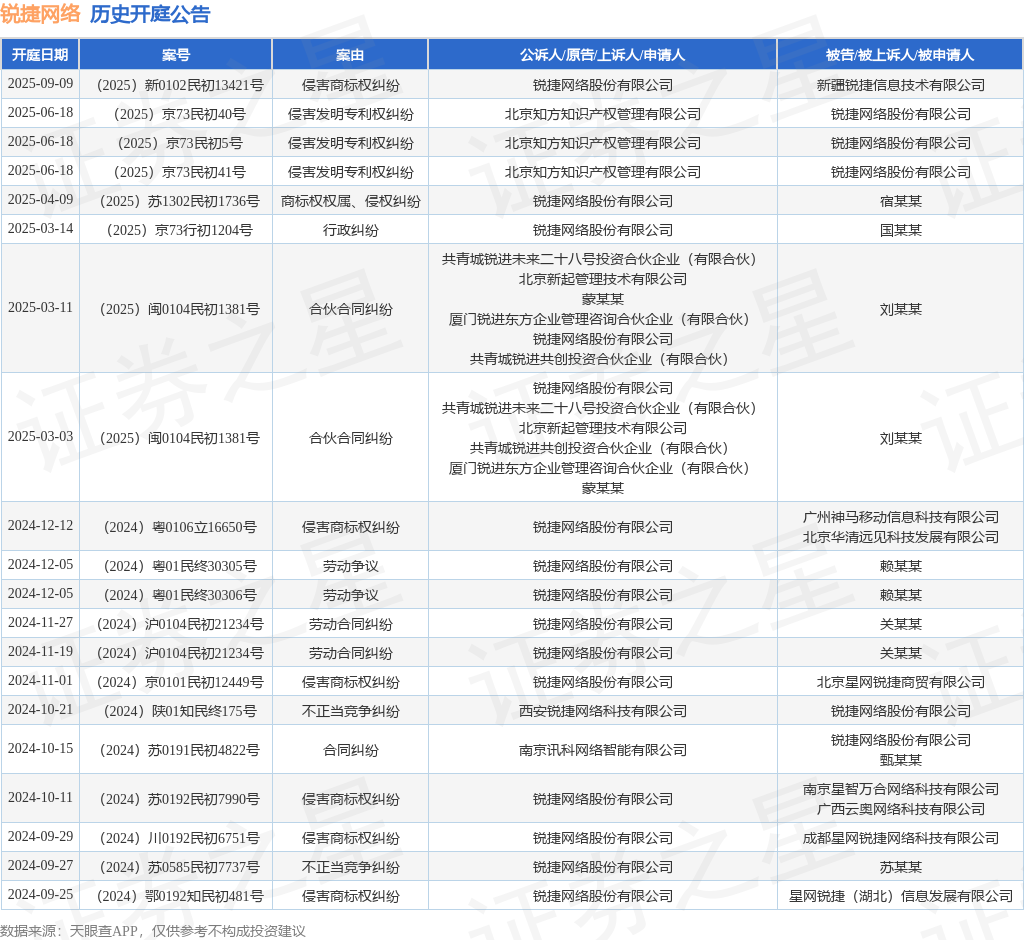1024x940 pixels.
Task: Click defendant 广州神马移动信息科技有限公司
Action: click(901, 517)
